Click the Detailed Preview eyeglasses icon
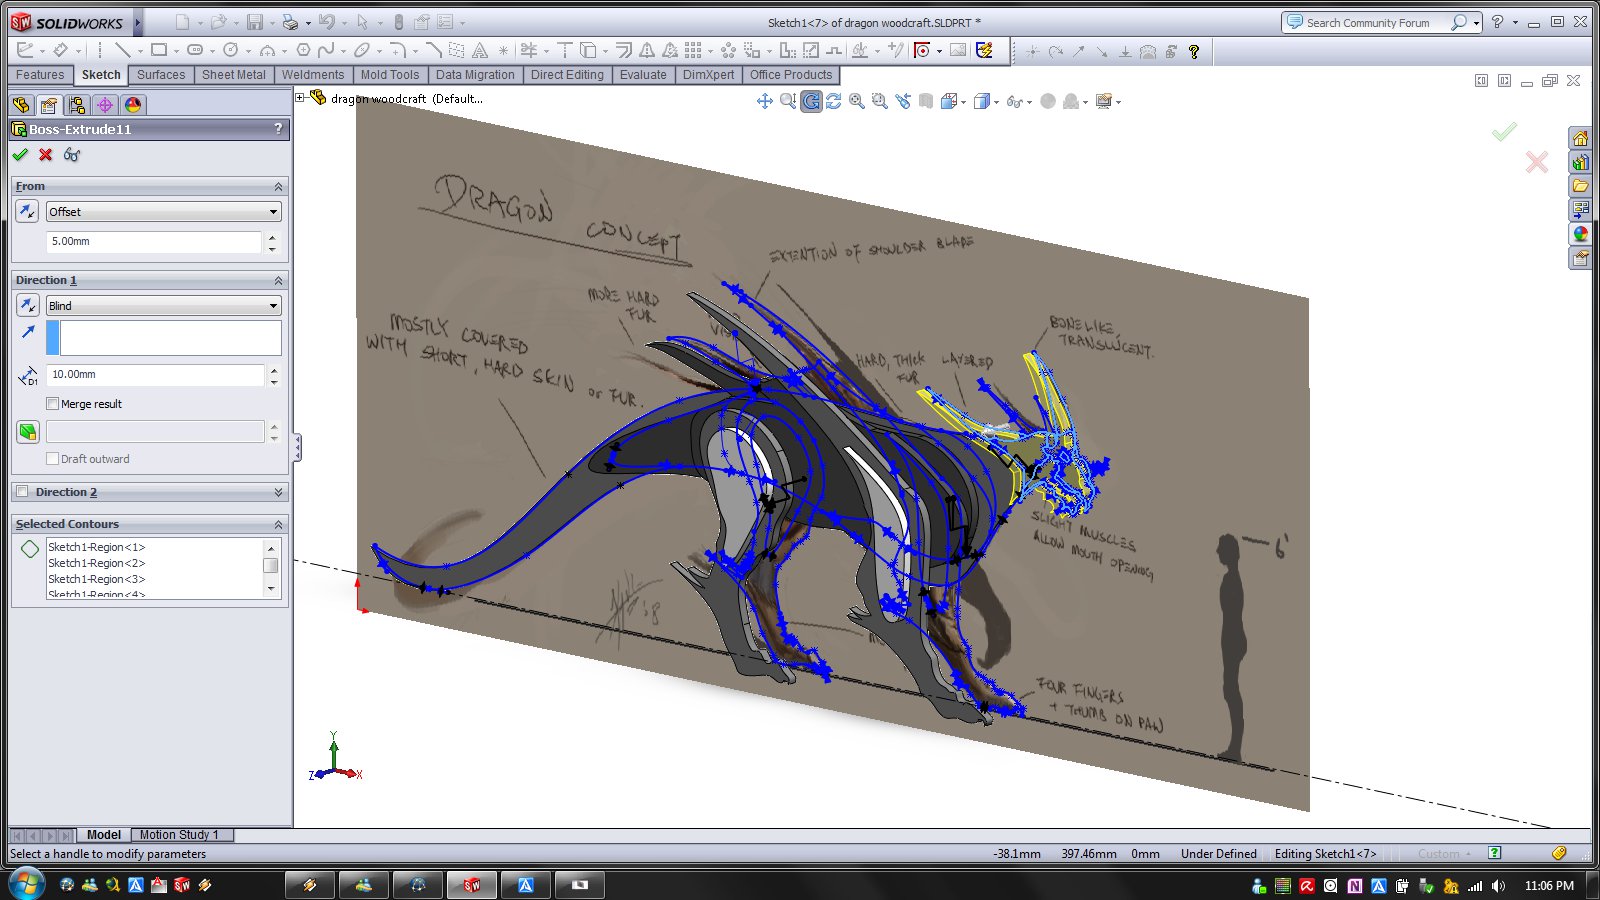Viewport: 1600px width, 900px height. point(72,155)
